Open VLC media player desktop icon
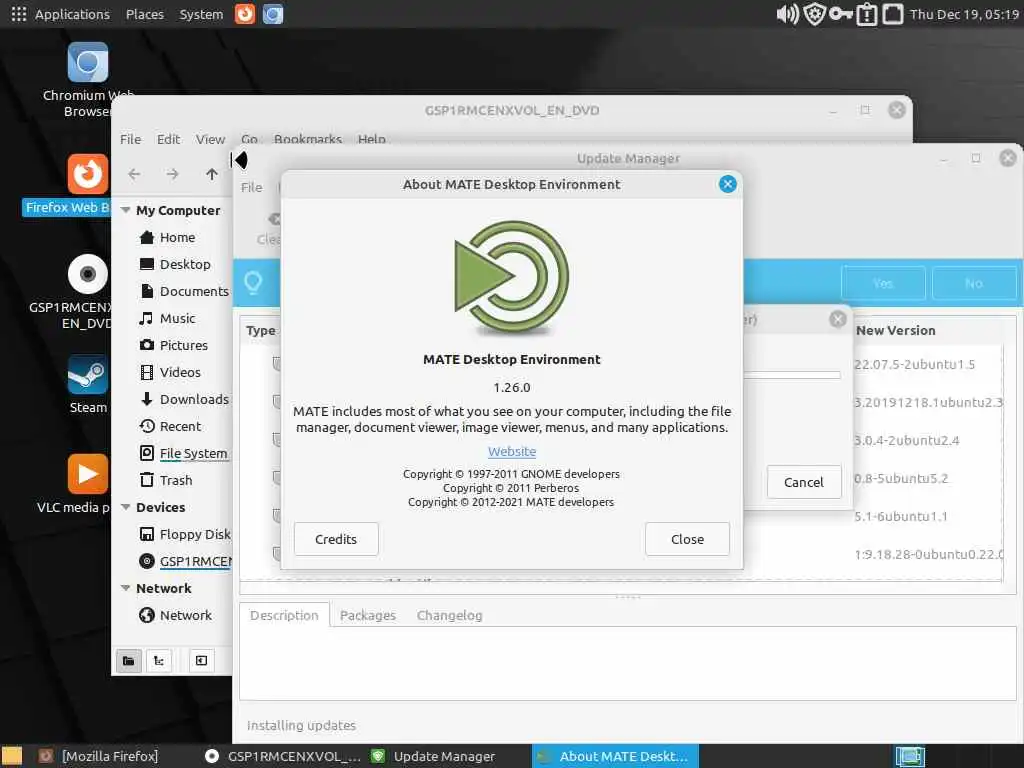 pos(88,474)
